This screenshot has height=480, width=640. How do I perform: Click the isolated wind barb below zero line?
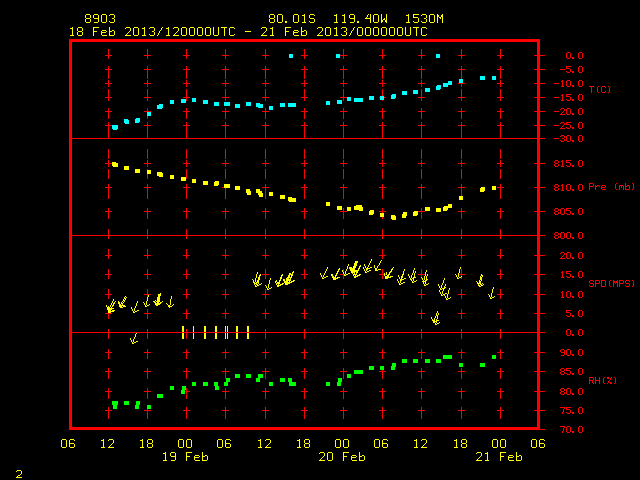coord(134,338)
